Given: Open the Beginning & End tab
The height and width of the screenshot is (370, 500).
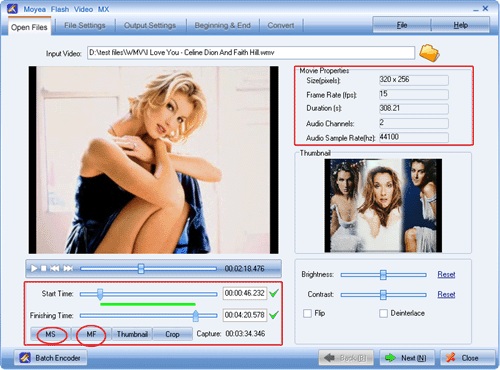Looking at the screenshot, I should click(223, 26).
